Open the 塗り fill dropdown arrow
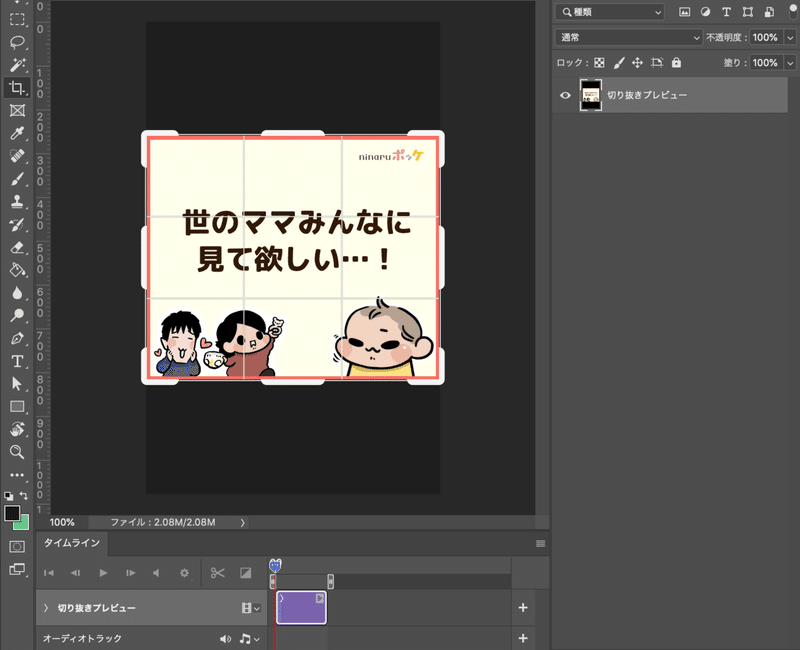This screenshot has height=650, width=800. pyautogui.click(x=790, y=63)
